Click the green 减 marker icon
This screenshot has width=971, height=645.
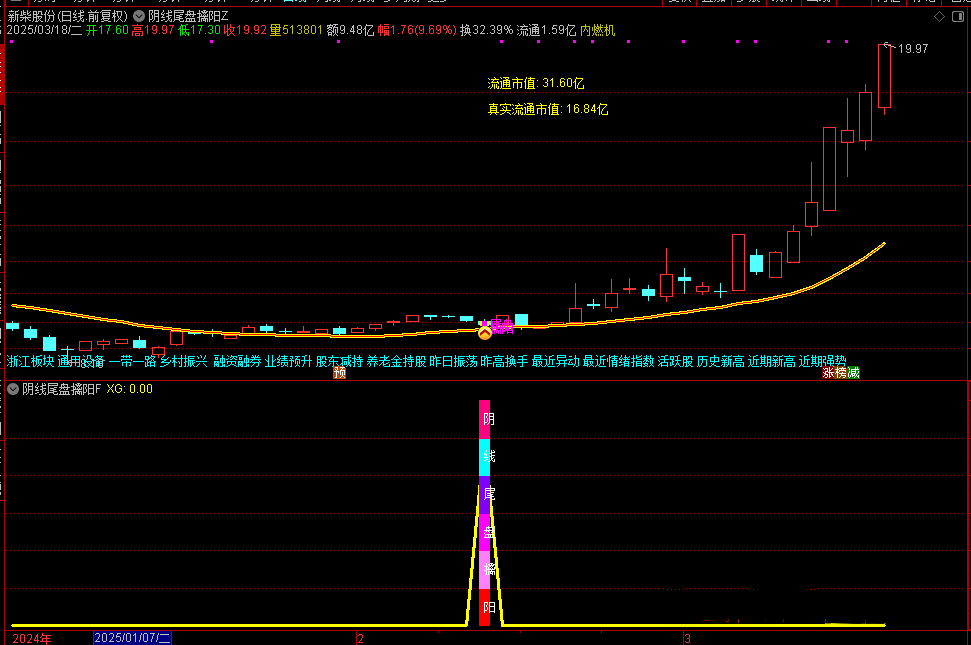(x=853, y=373)
